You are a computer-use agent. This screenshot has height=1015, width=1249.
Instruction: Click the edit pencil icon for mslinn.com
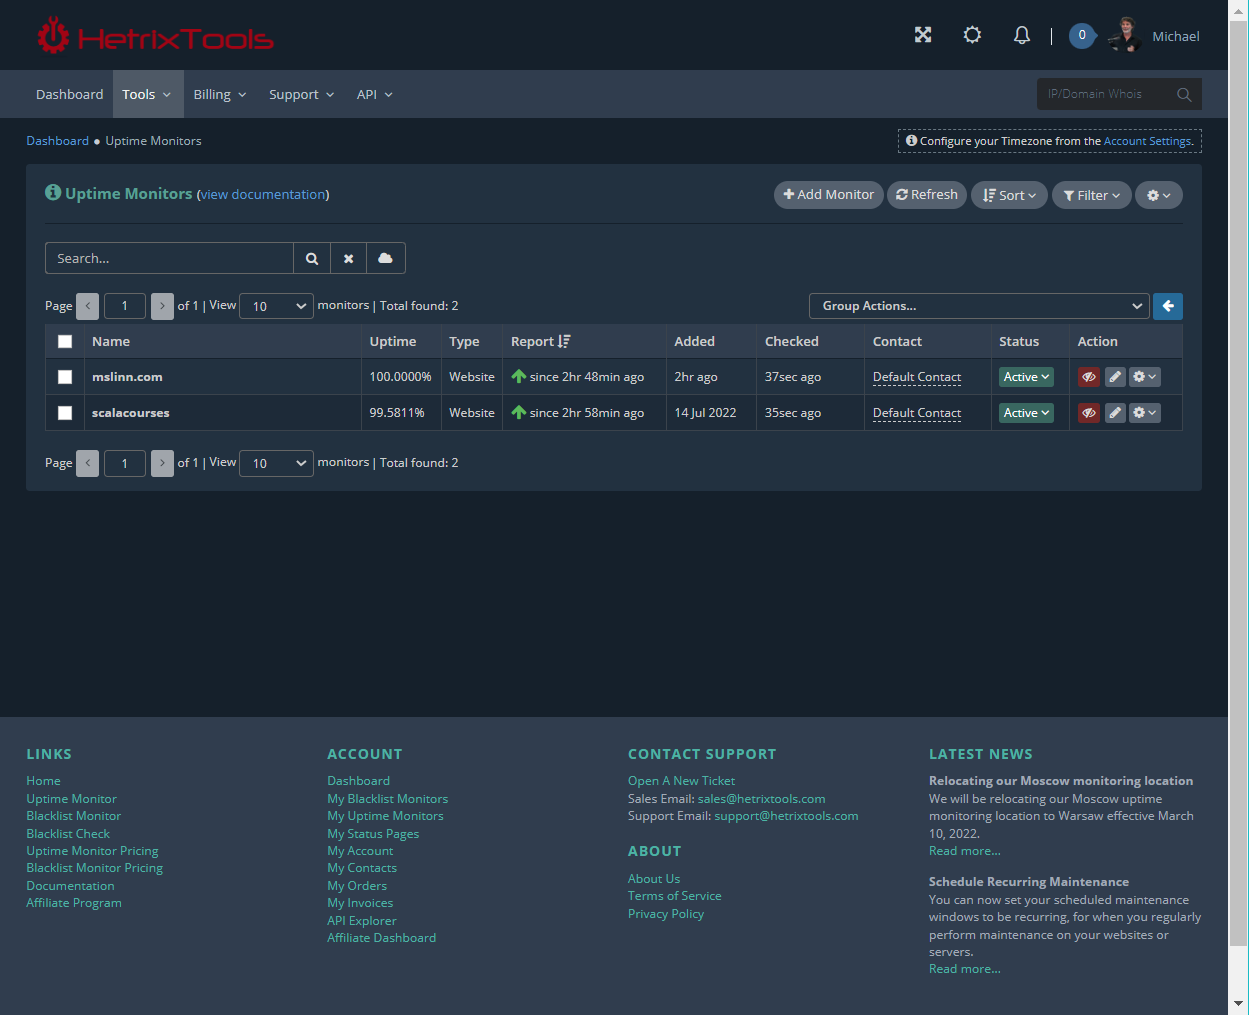tap(1115, 377)
